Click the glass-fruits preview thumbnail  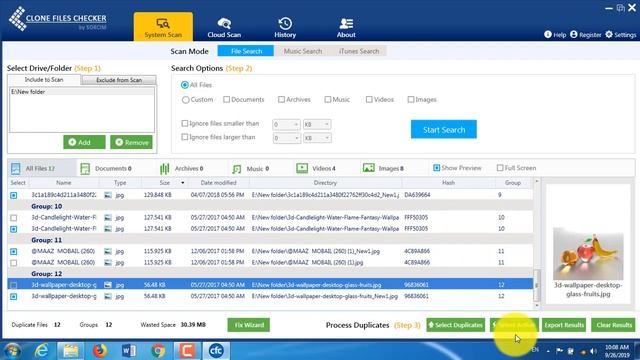pyautogui.click(x=588, y=254)
